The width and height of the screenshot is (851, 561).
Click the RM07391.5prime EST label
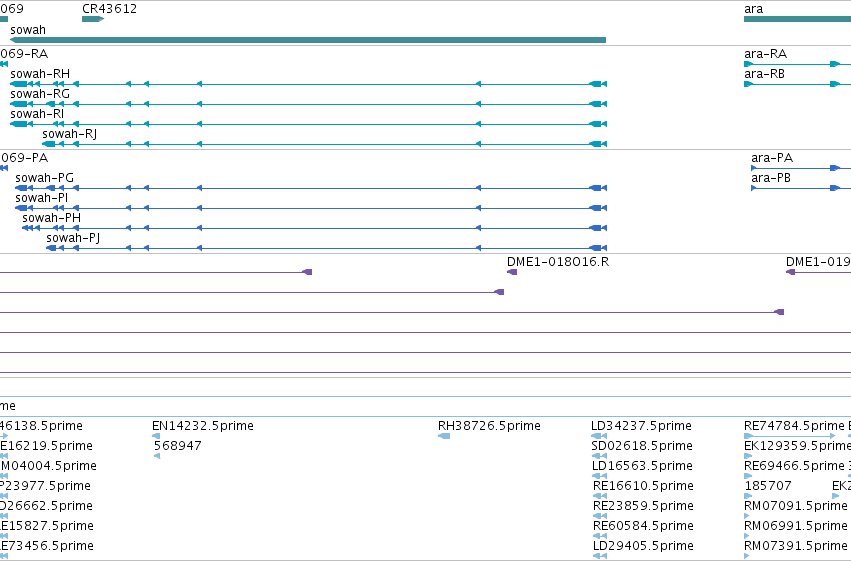click(x=796, y=546)
